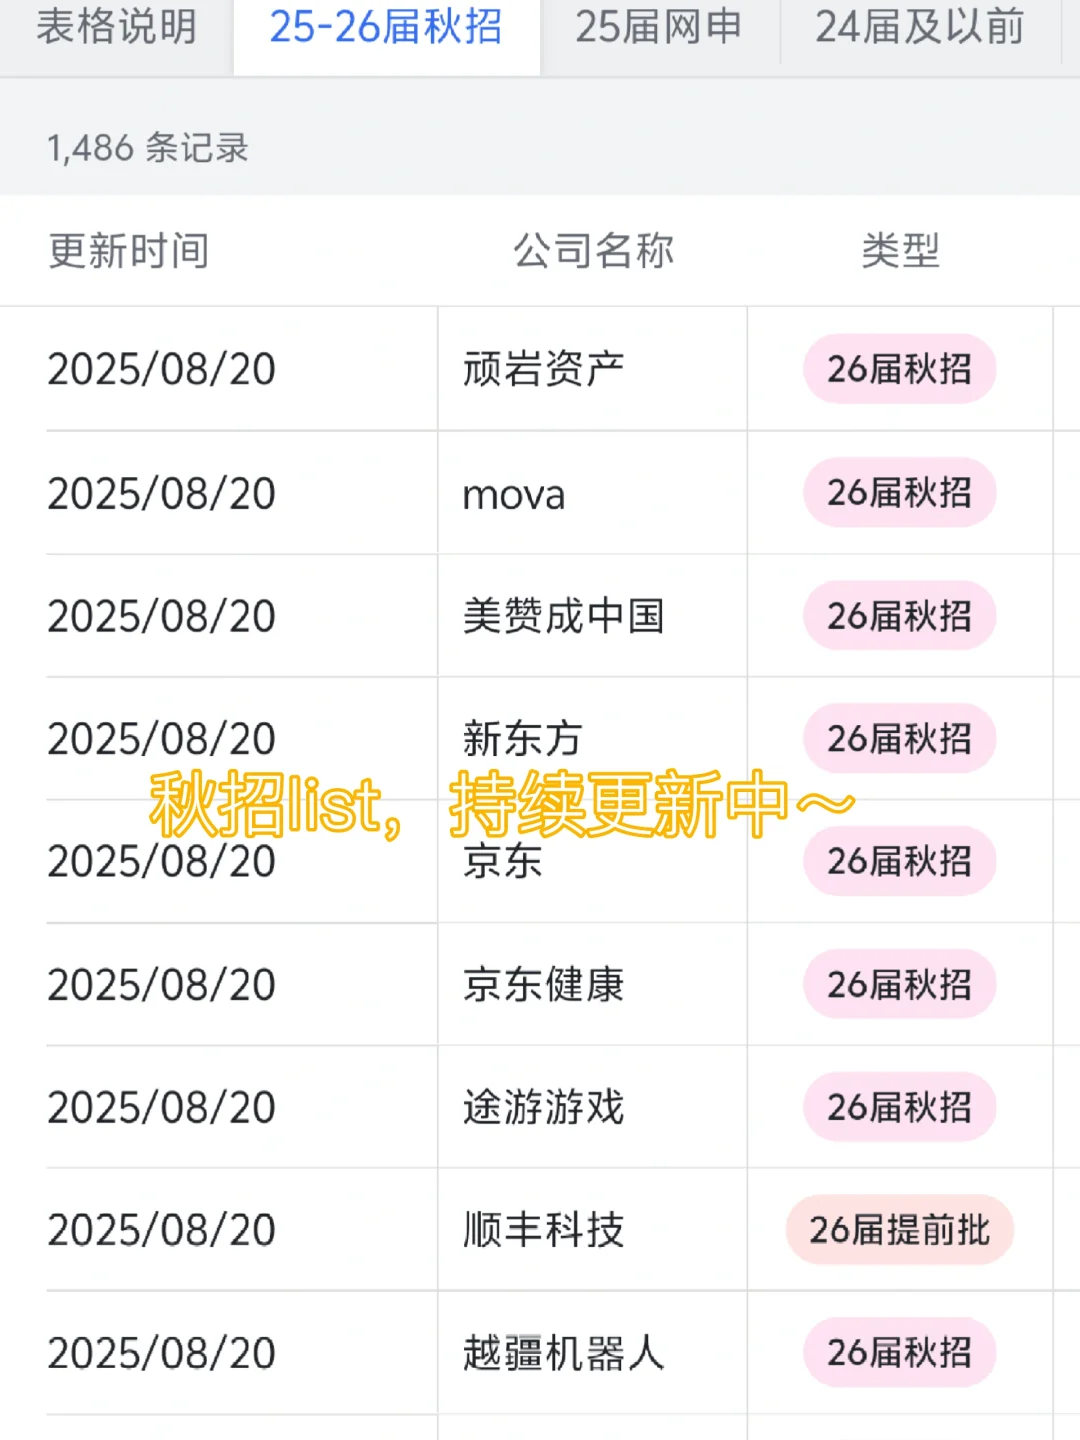The width and height of the screenshot is (1080, 1440).
Task: Click the 26届提前批 tag for 顺丰科技
Action: (x=900, y=1230)
